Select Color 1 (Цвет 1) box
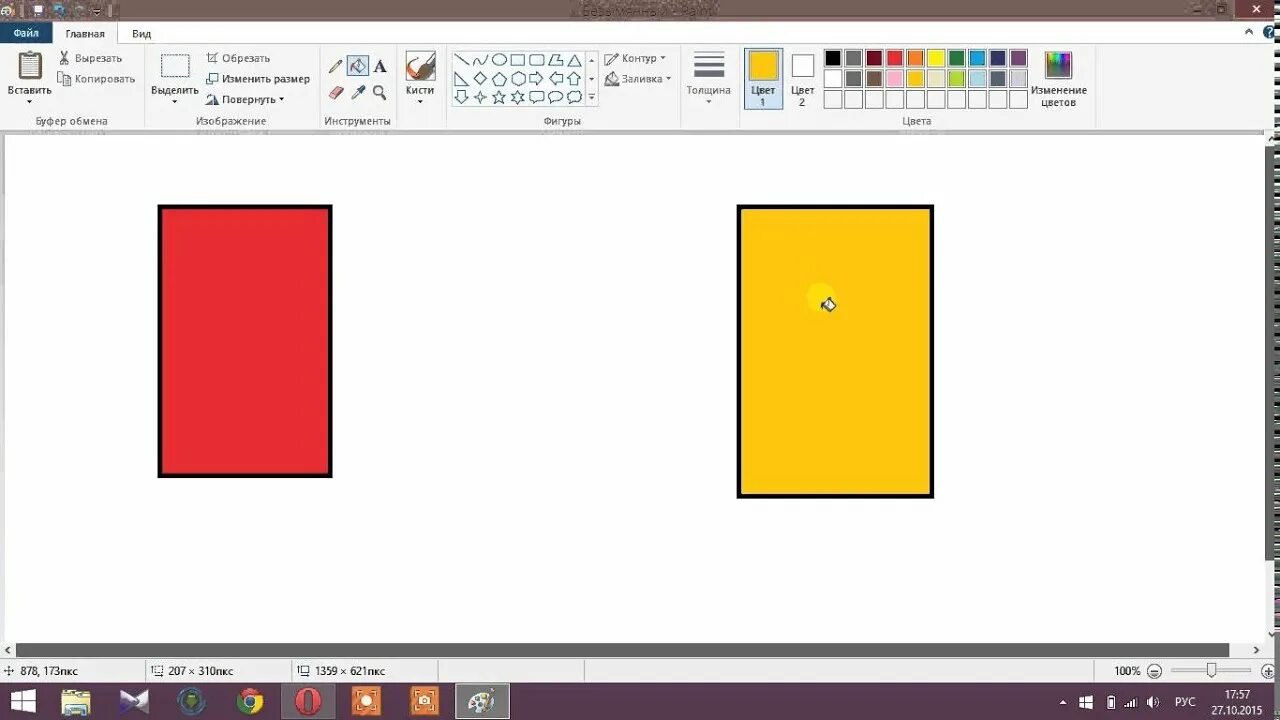This screenshot has width=1280, height=720. [763, 79]
